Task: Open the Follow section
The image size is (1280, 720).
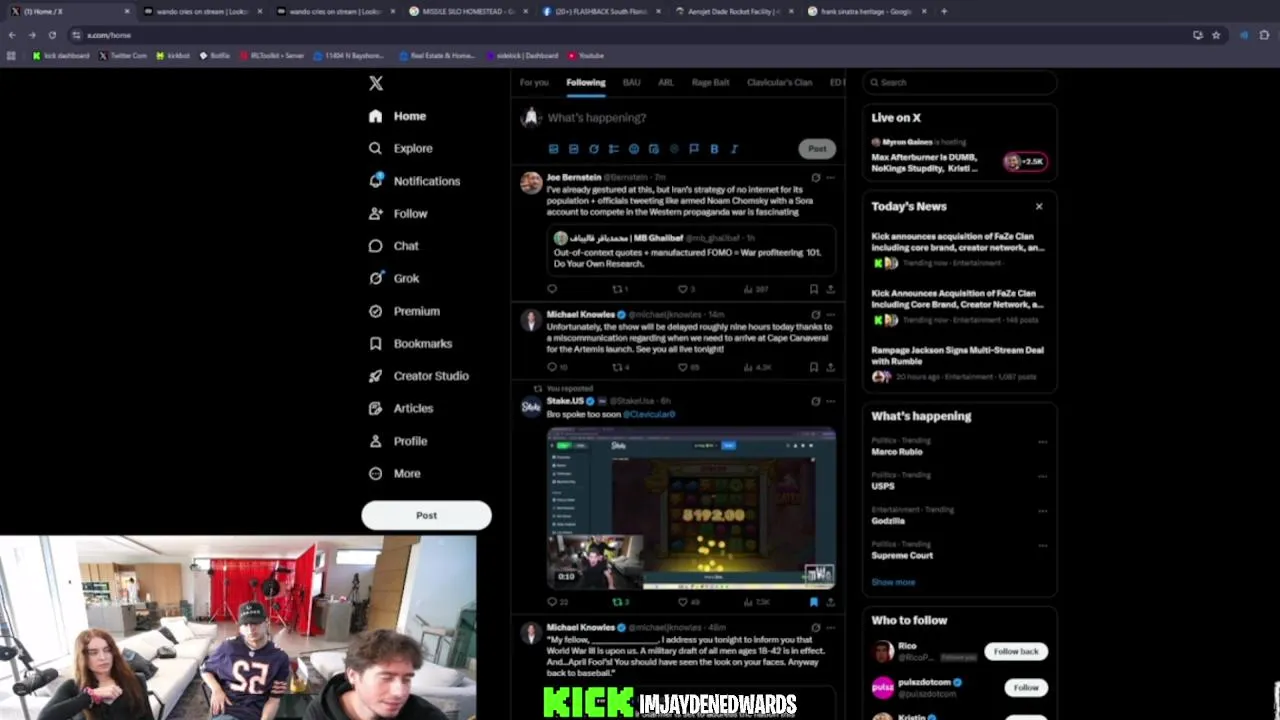Action: (x=398, y=213)
